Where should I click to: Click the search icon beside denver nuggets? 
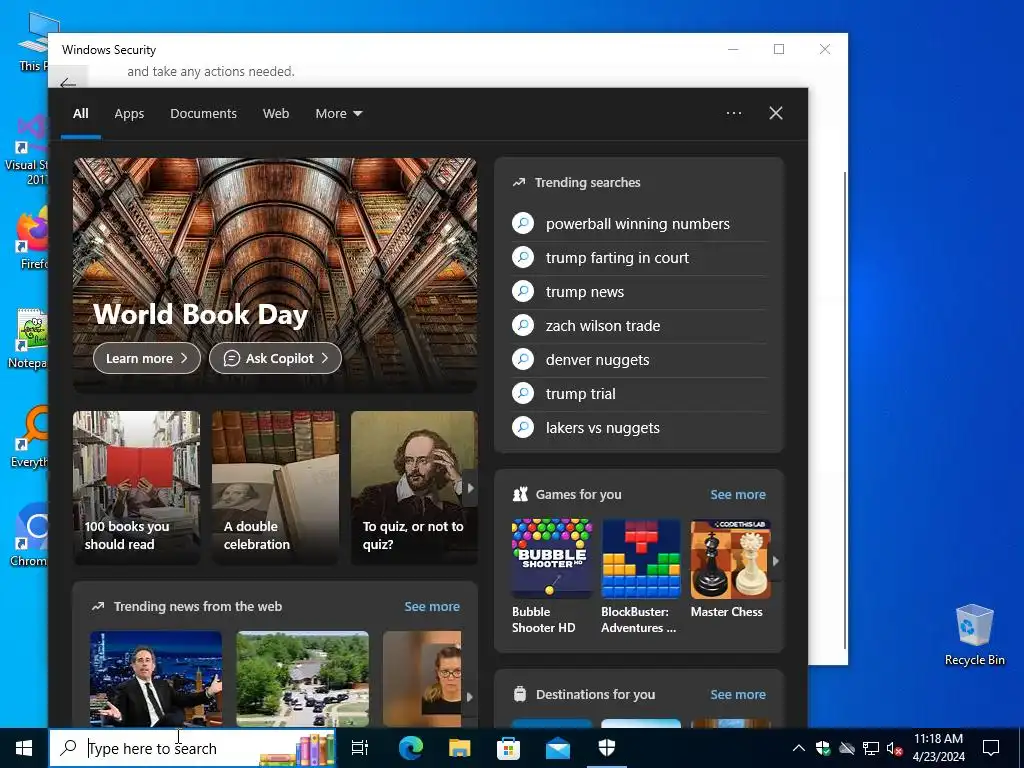(523, 359)
